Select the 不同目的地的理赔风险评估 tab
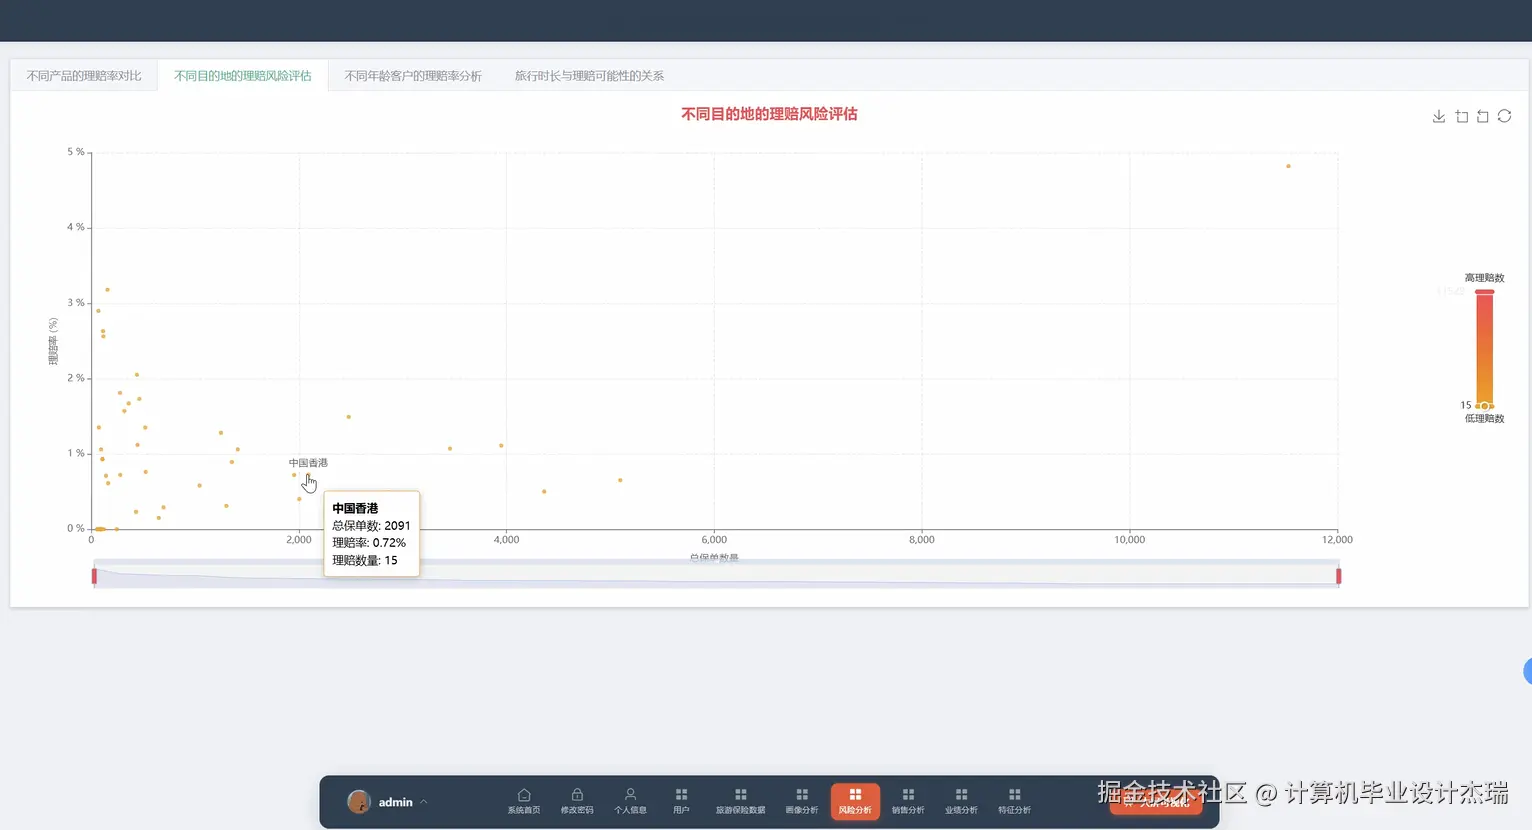This screenshot has height=830, width=1532. coord(243,76)
